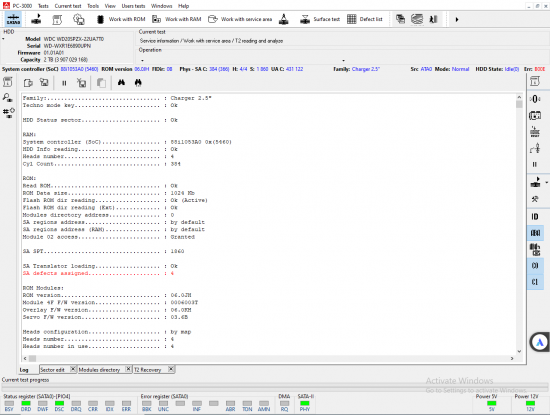The height and width of the screenshot is (415, 550).
Task: Open Work with RAM tool
Action: [177, 19]
